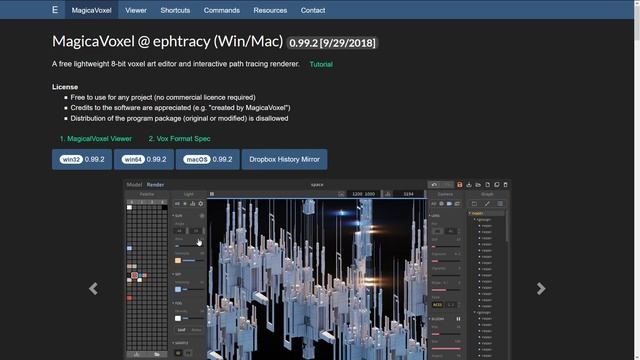
Task: Click the undo arrow button in app toolbar
Action: [434, 185]
